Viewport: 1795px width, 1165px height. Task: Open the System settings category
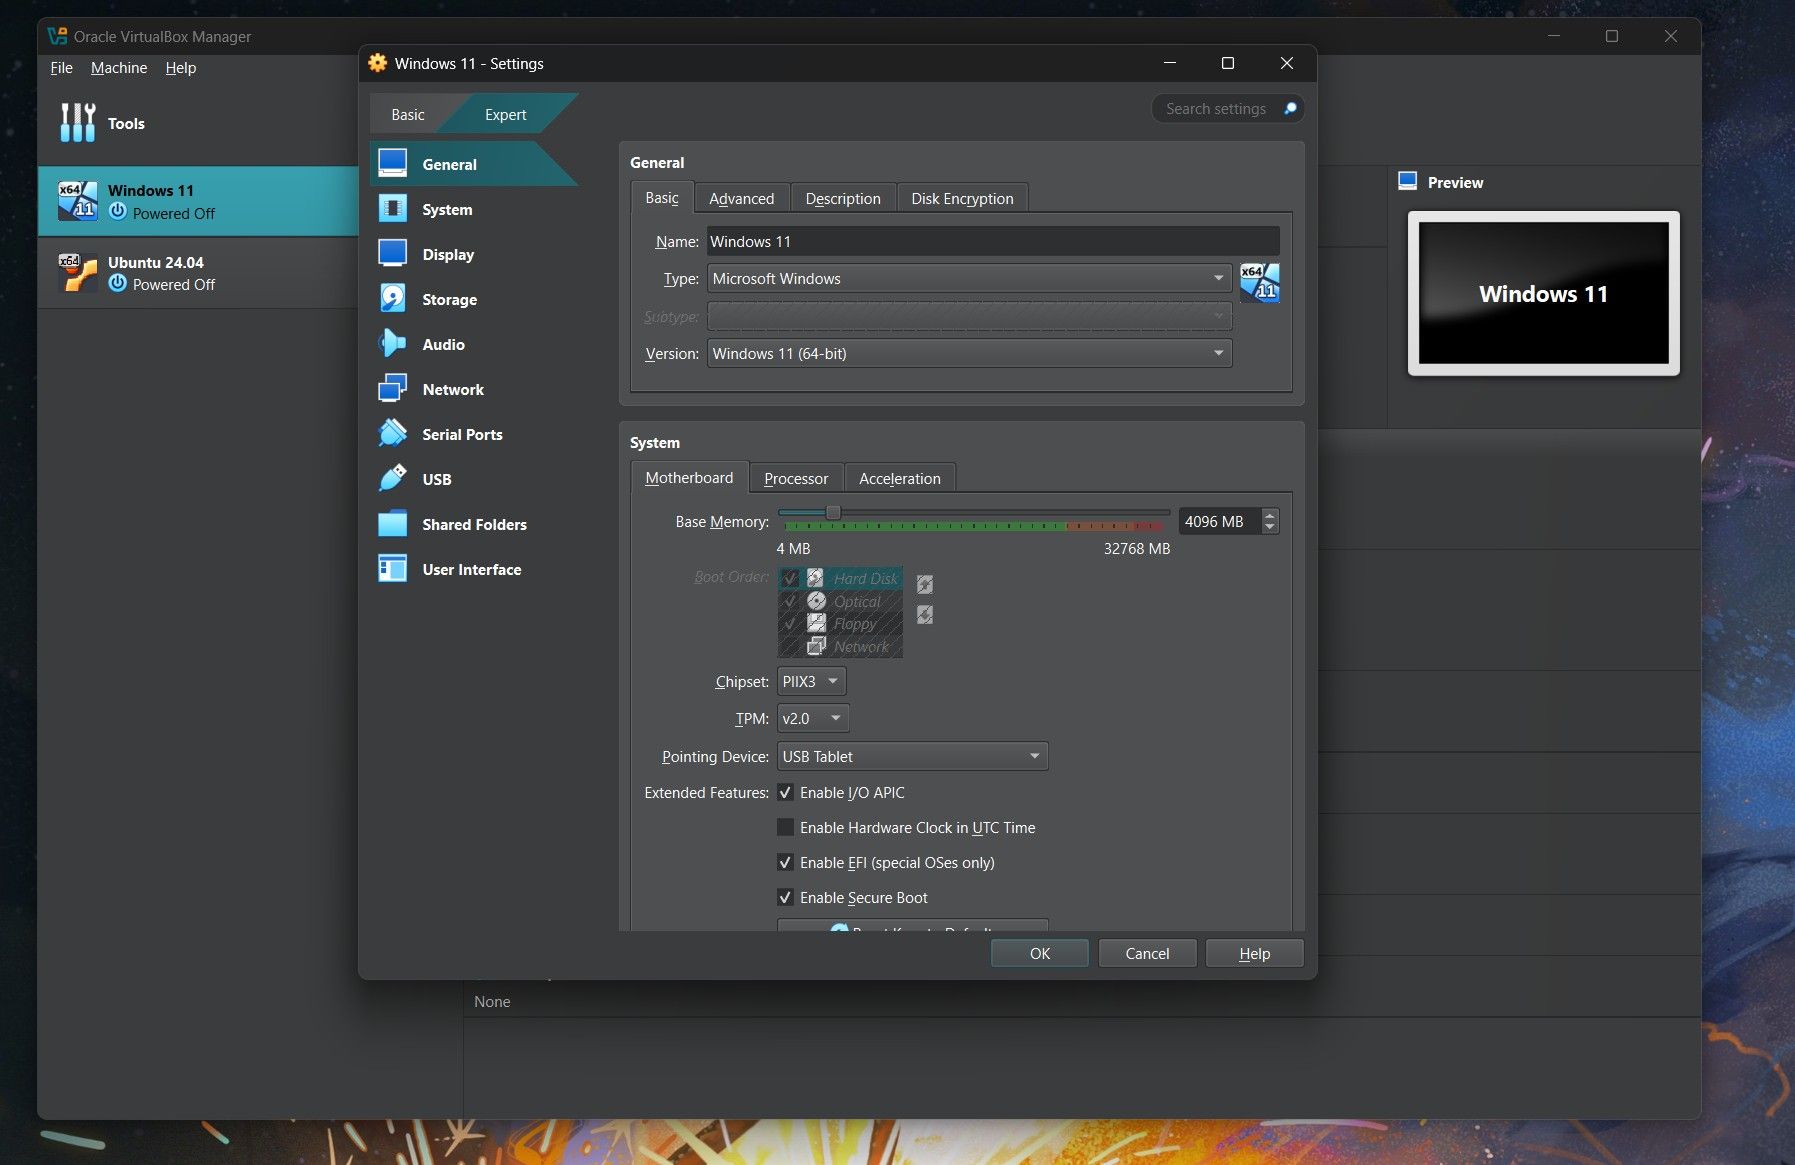[x=472, y=209]
